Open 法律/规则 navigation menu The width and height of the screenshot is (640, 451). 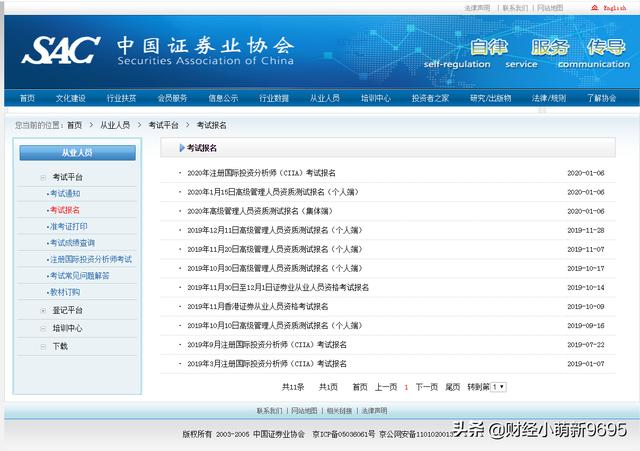click(549, 98)
